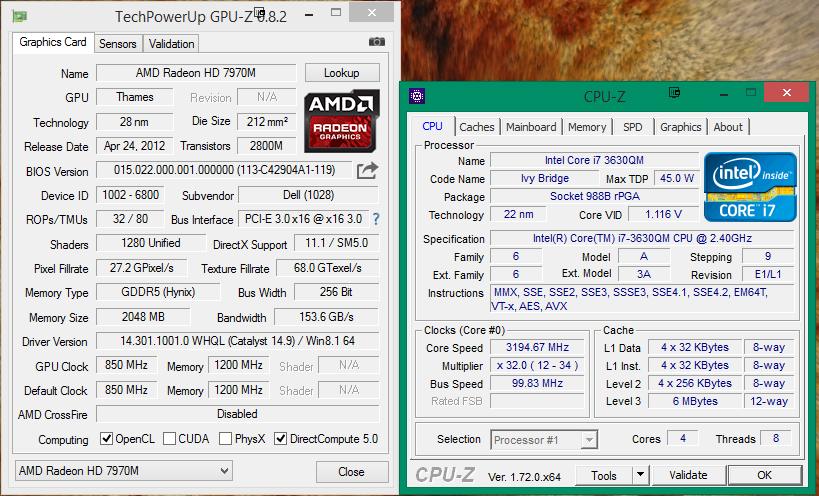
Task: Click the Level 3 cache 6 MBytes value
Action: [695, 401]
